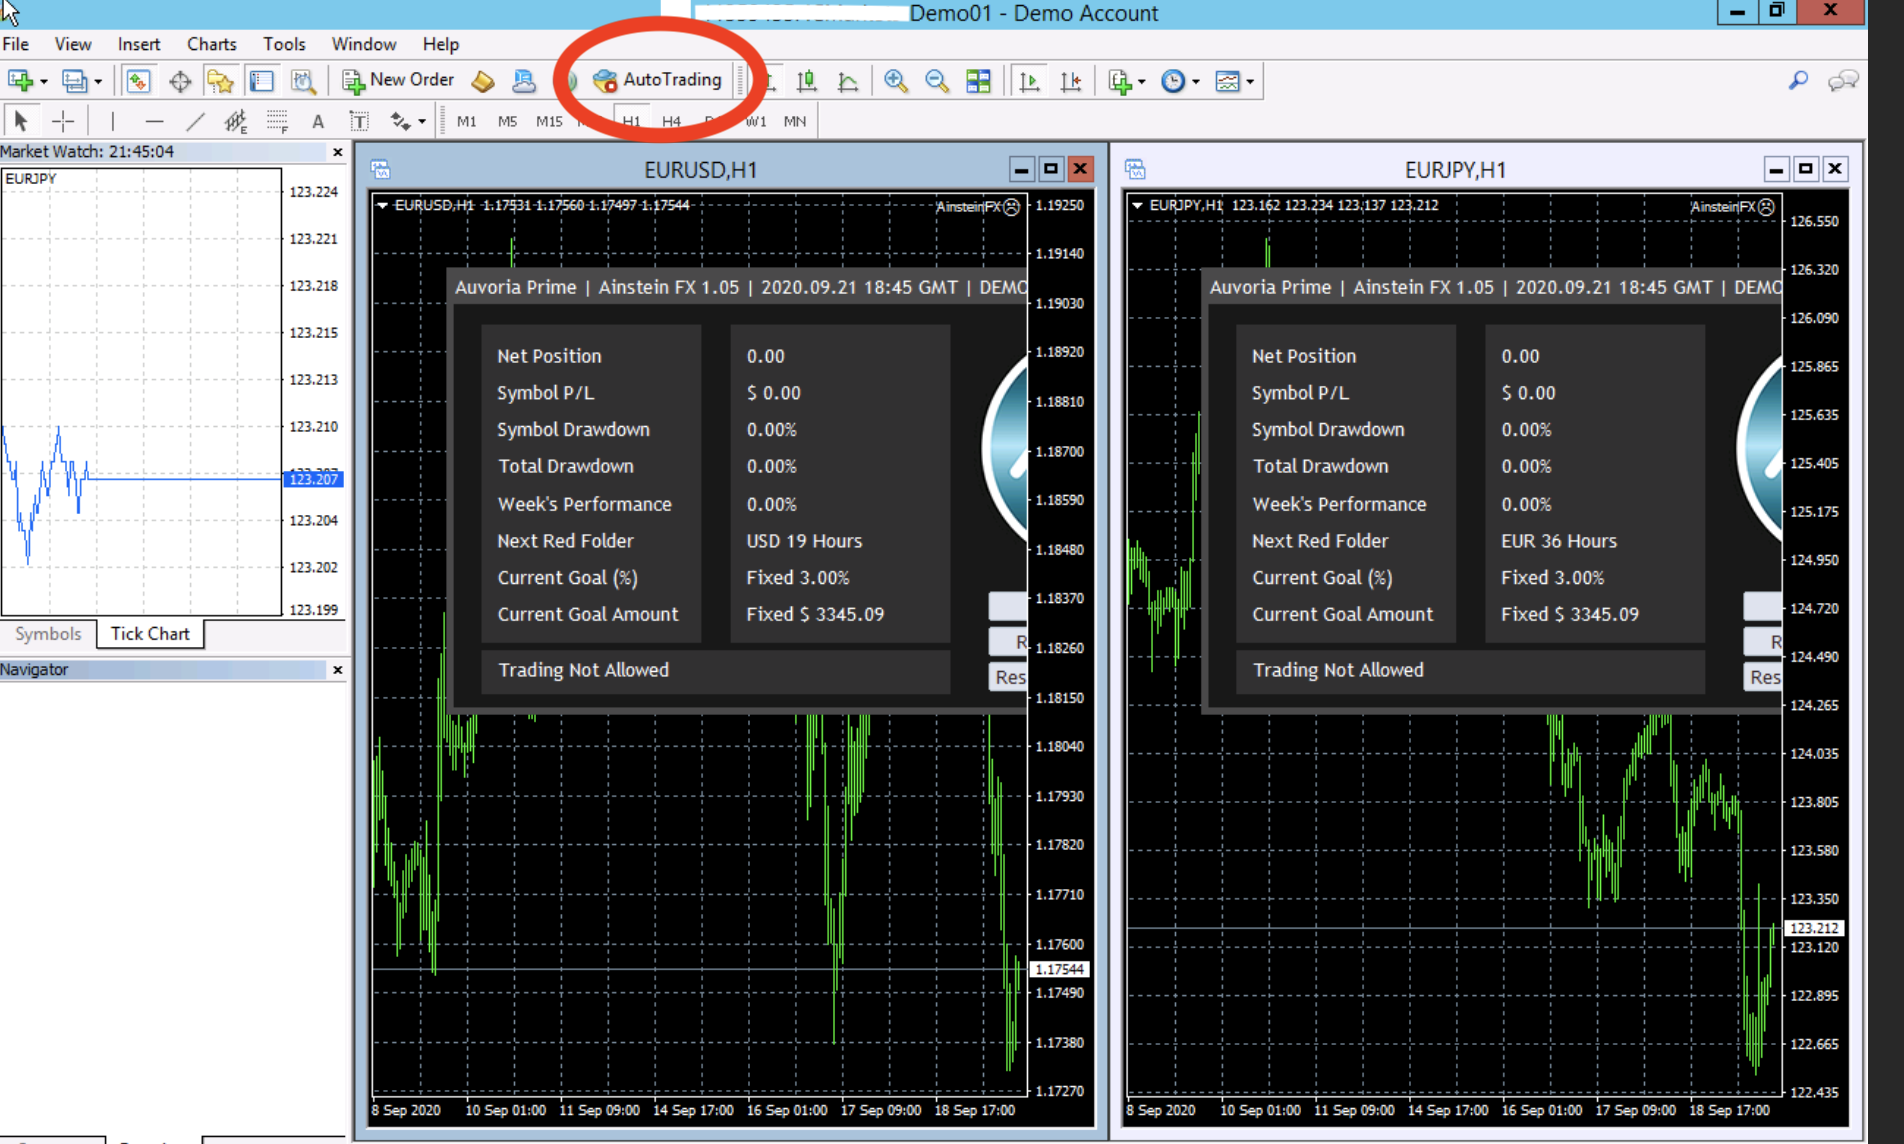Launch MetaEditor with the yellow book icon

[x=483, y=81]
